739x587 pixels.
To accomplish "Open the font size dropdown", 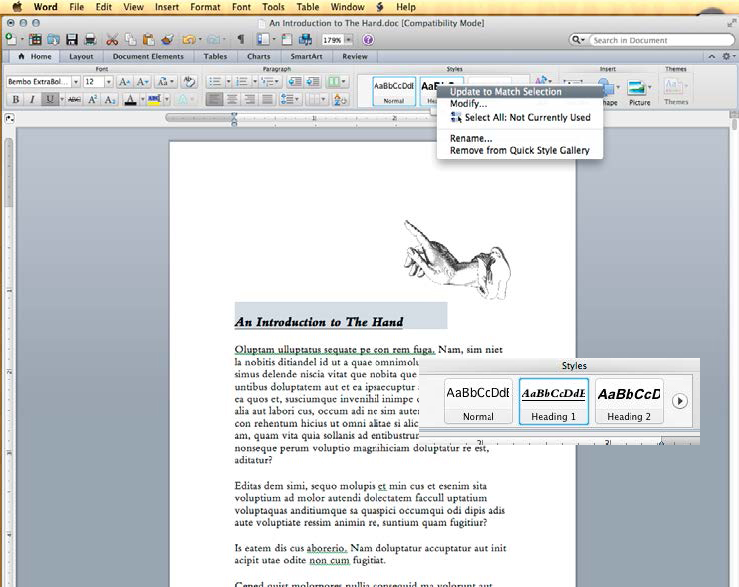I will tap(108, 82).
